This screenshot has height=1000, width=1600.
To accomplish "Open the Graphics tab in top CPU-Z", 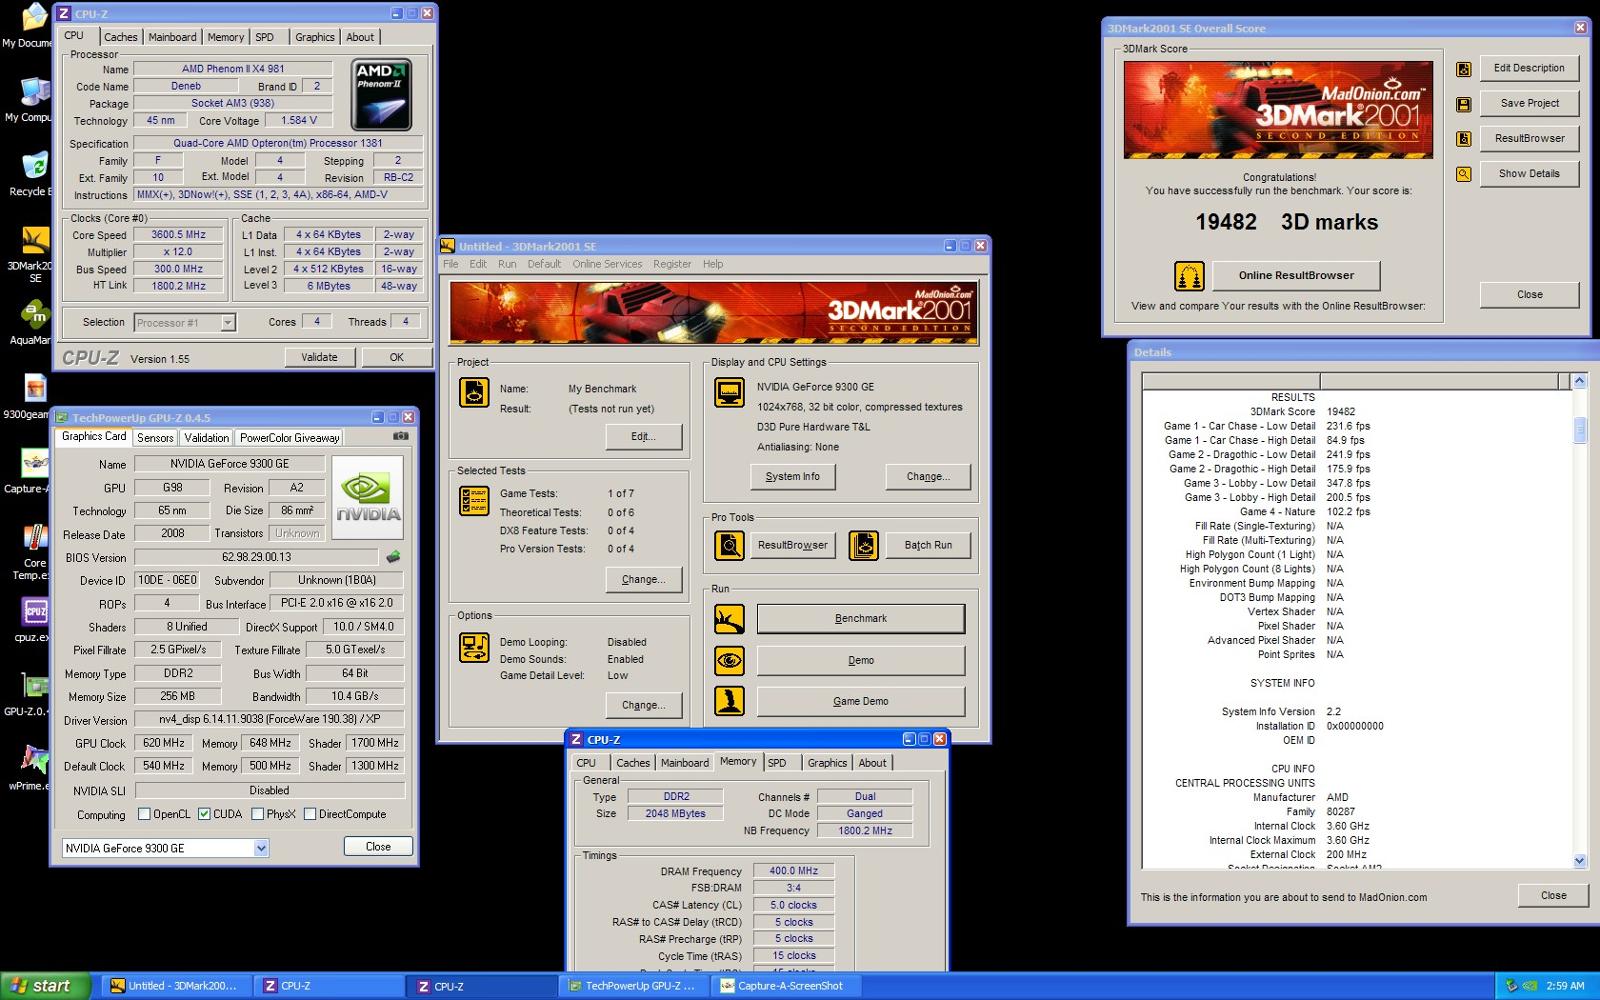I will (x=314, y=37).
